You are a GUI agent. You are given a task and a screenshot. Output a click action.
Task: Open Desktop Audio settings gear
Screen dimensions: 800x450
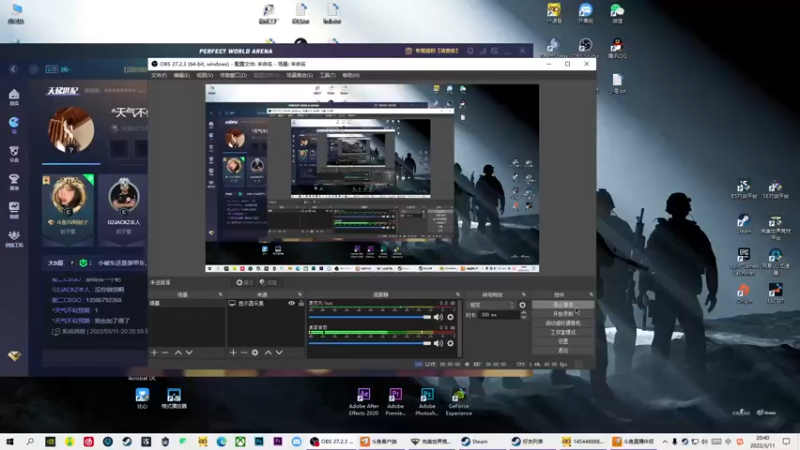tap(450, 343)
